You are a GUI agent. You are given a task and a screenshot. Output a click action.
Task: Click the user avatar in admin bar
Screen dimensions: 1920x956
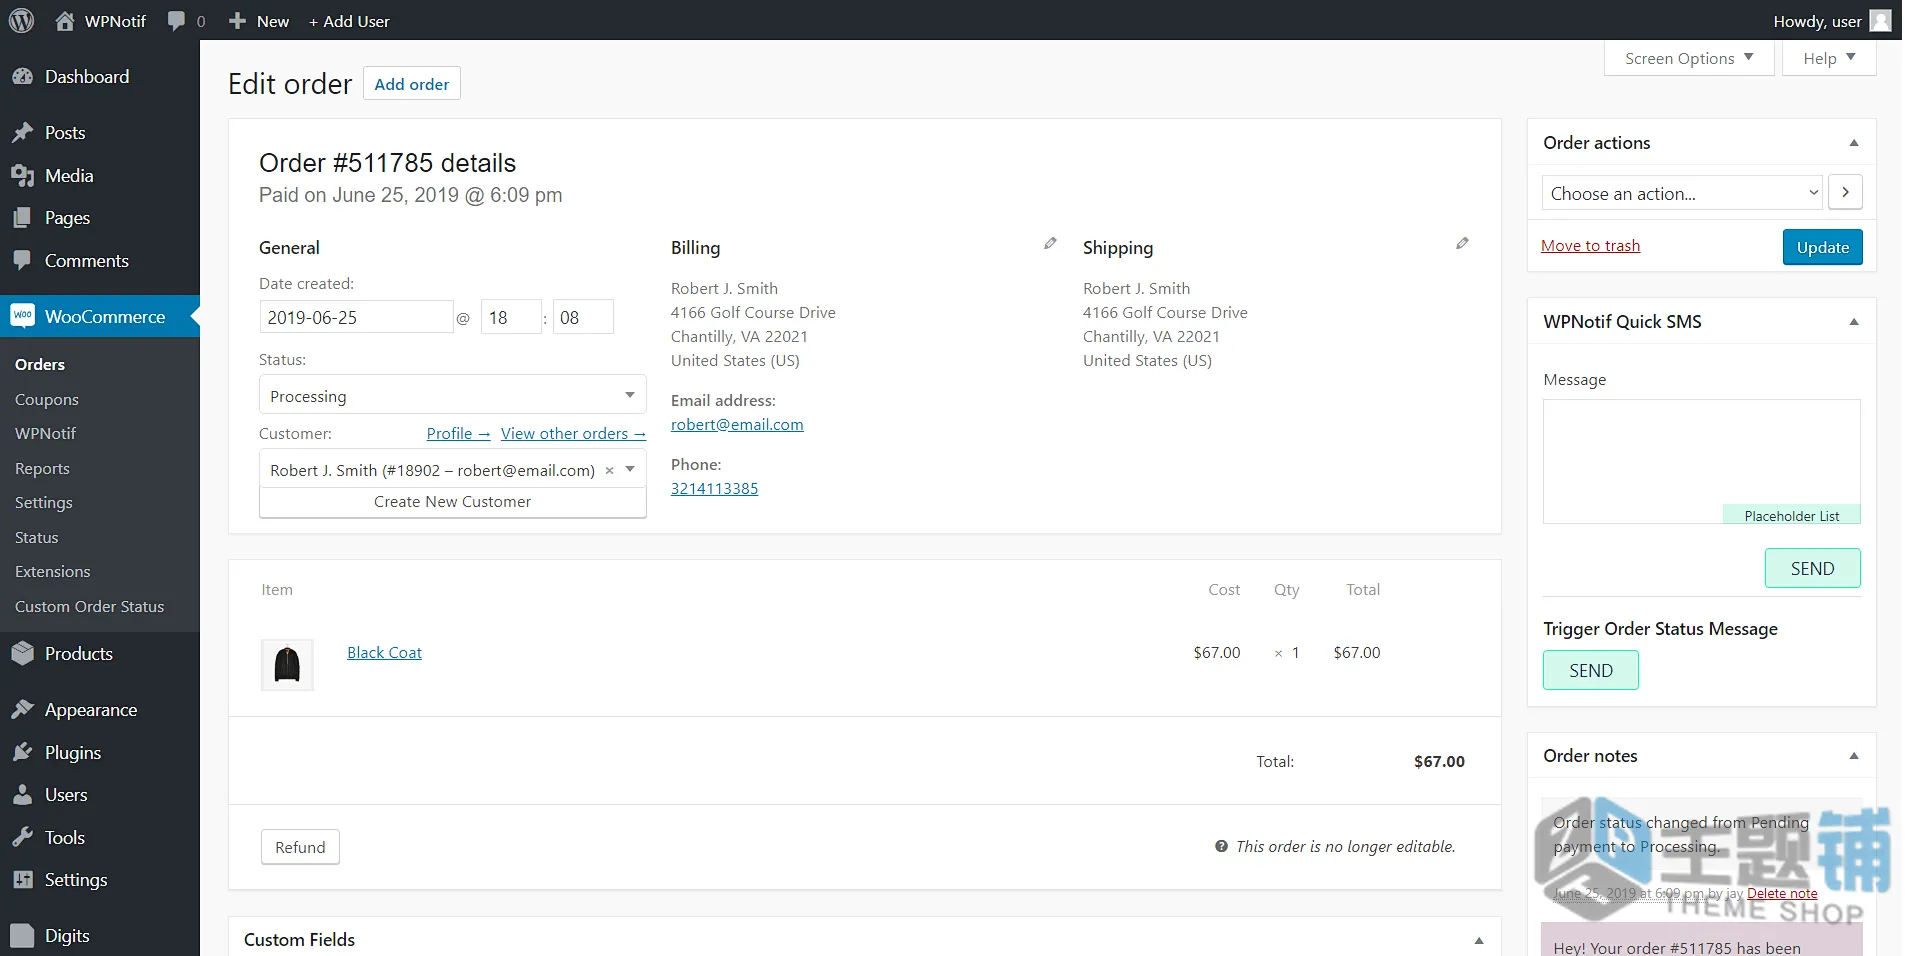[x=1880, y=21]
